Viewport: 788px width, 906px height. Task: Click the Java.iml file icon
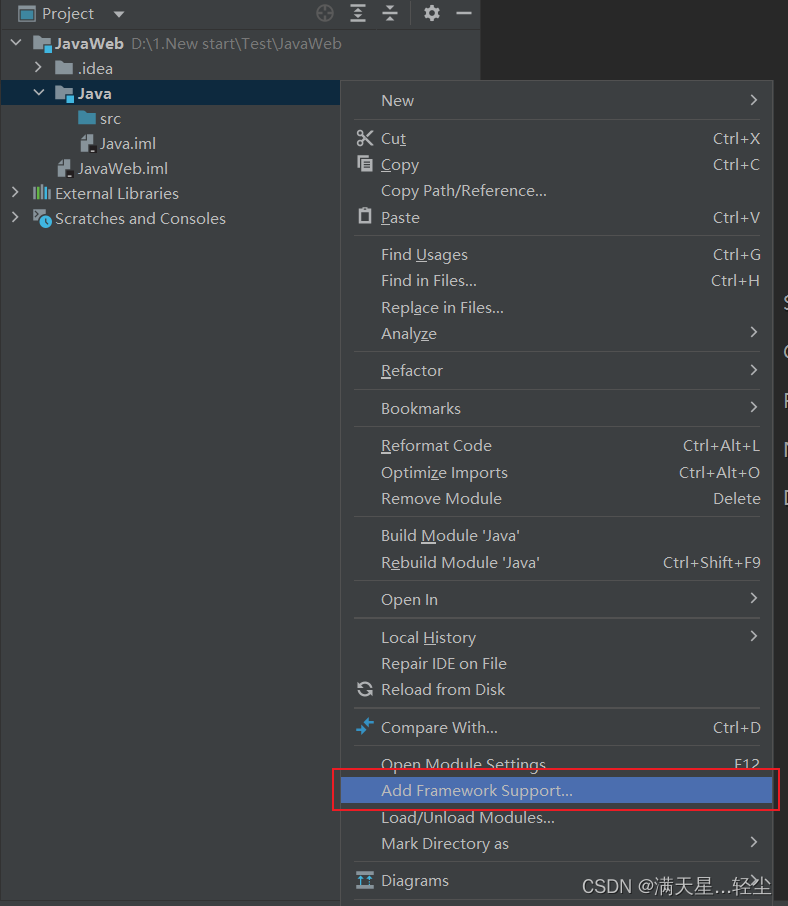click(88, 143)
